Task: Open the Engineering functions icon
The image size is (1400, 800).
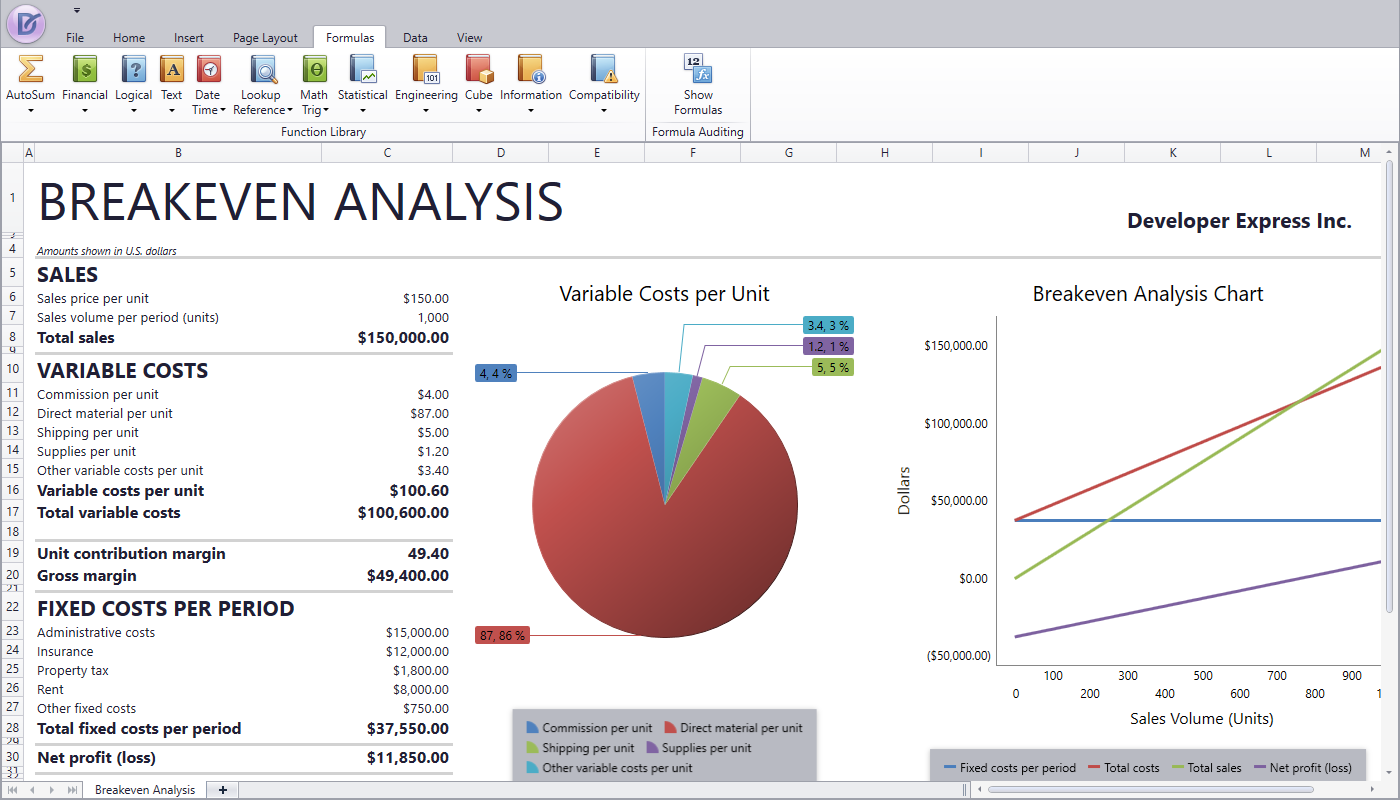Action: 426,69
